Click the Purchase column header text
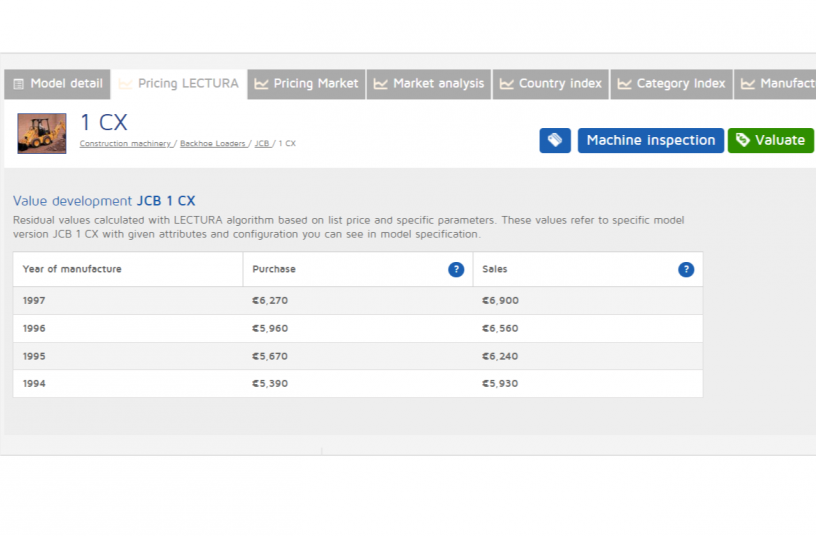 [274, 269]
